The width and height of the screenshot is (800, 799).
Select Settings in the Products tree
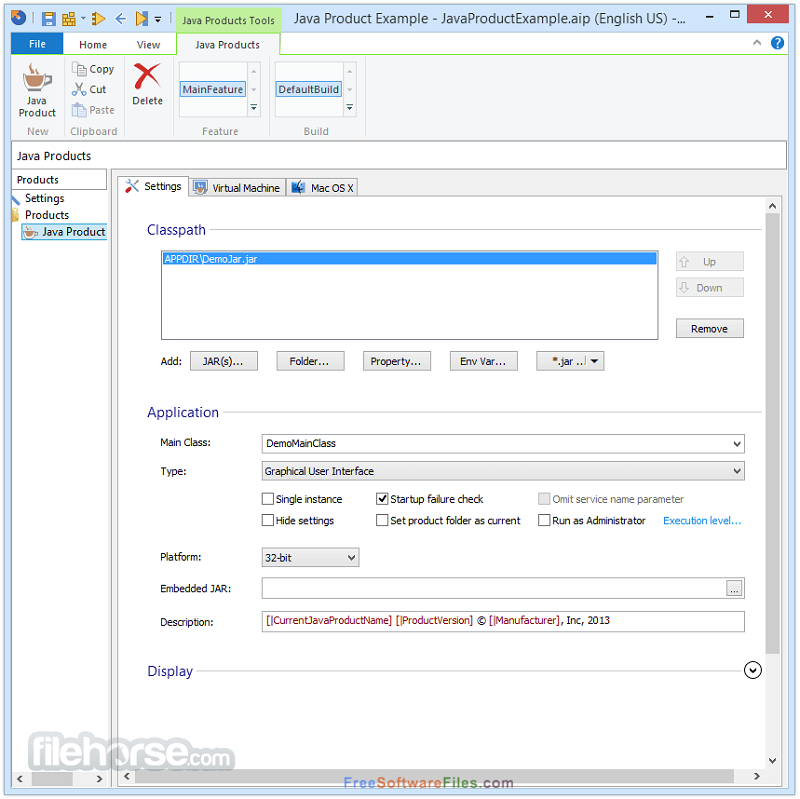pyautogui.click(x=44, y=198)
